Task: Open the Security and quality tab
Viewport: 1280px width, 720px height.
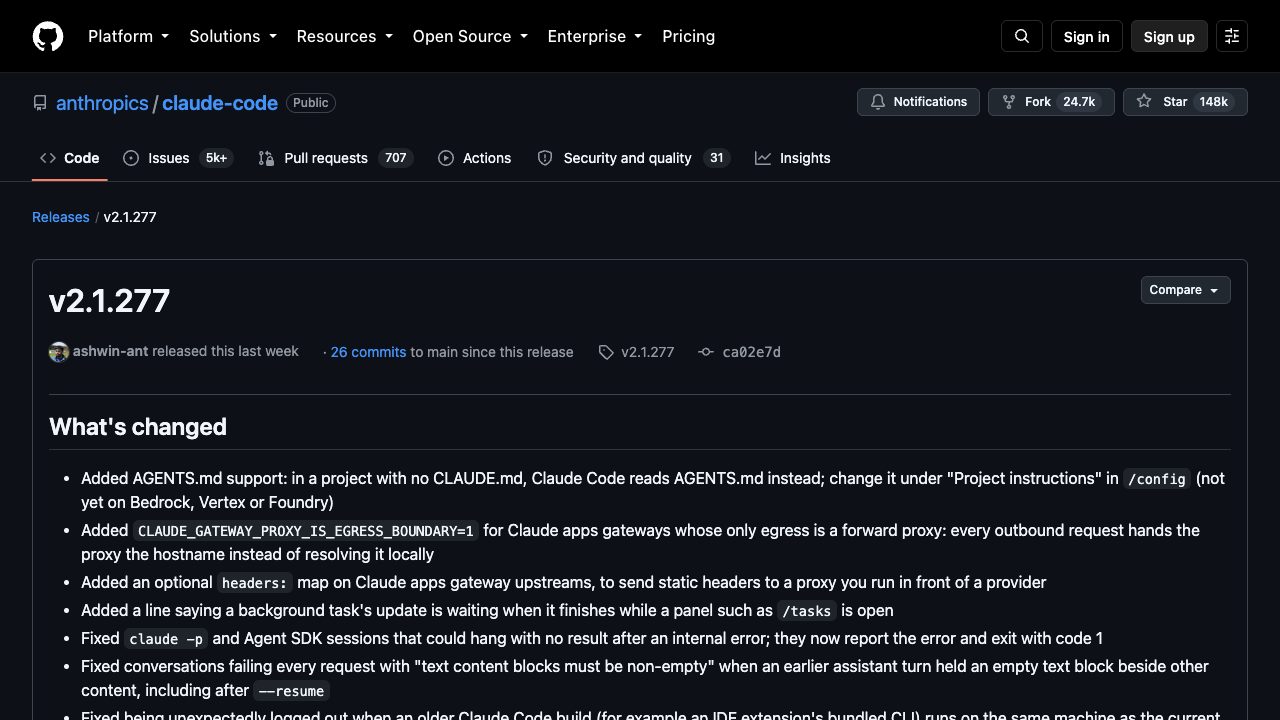Action: click(x=633, y=158)
